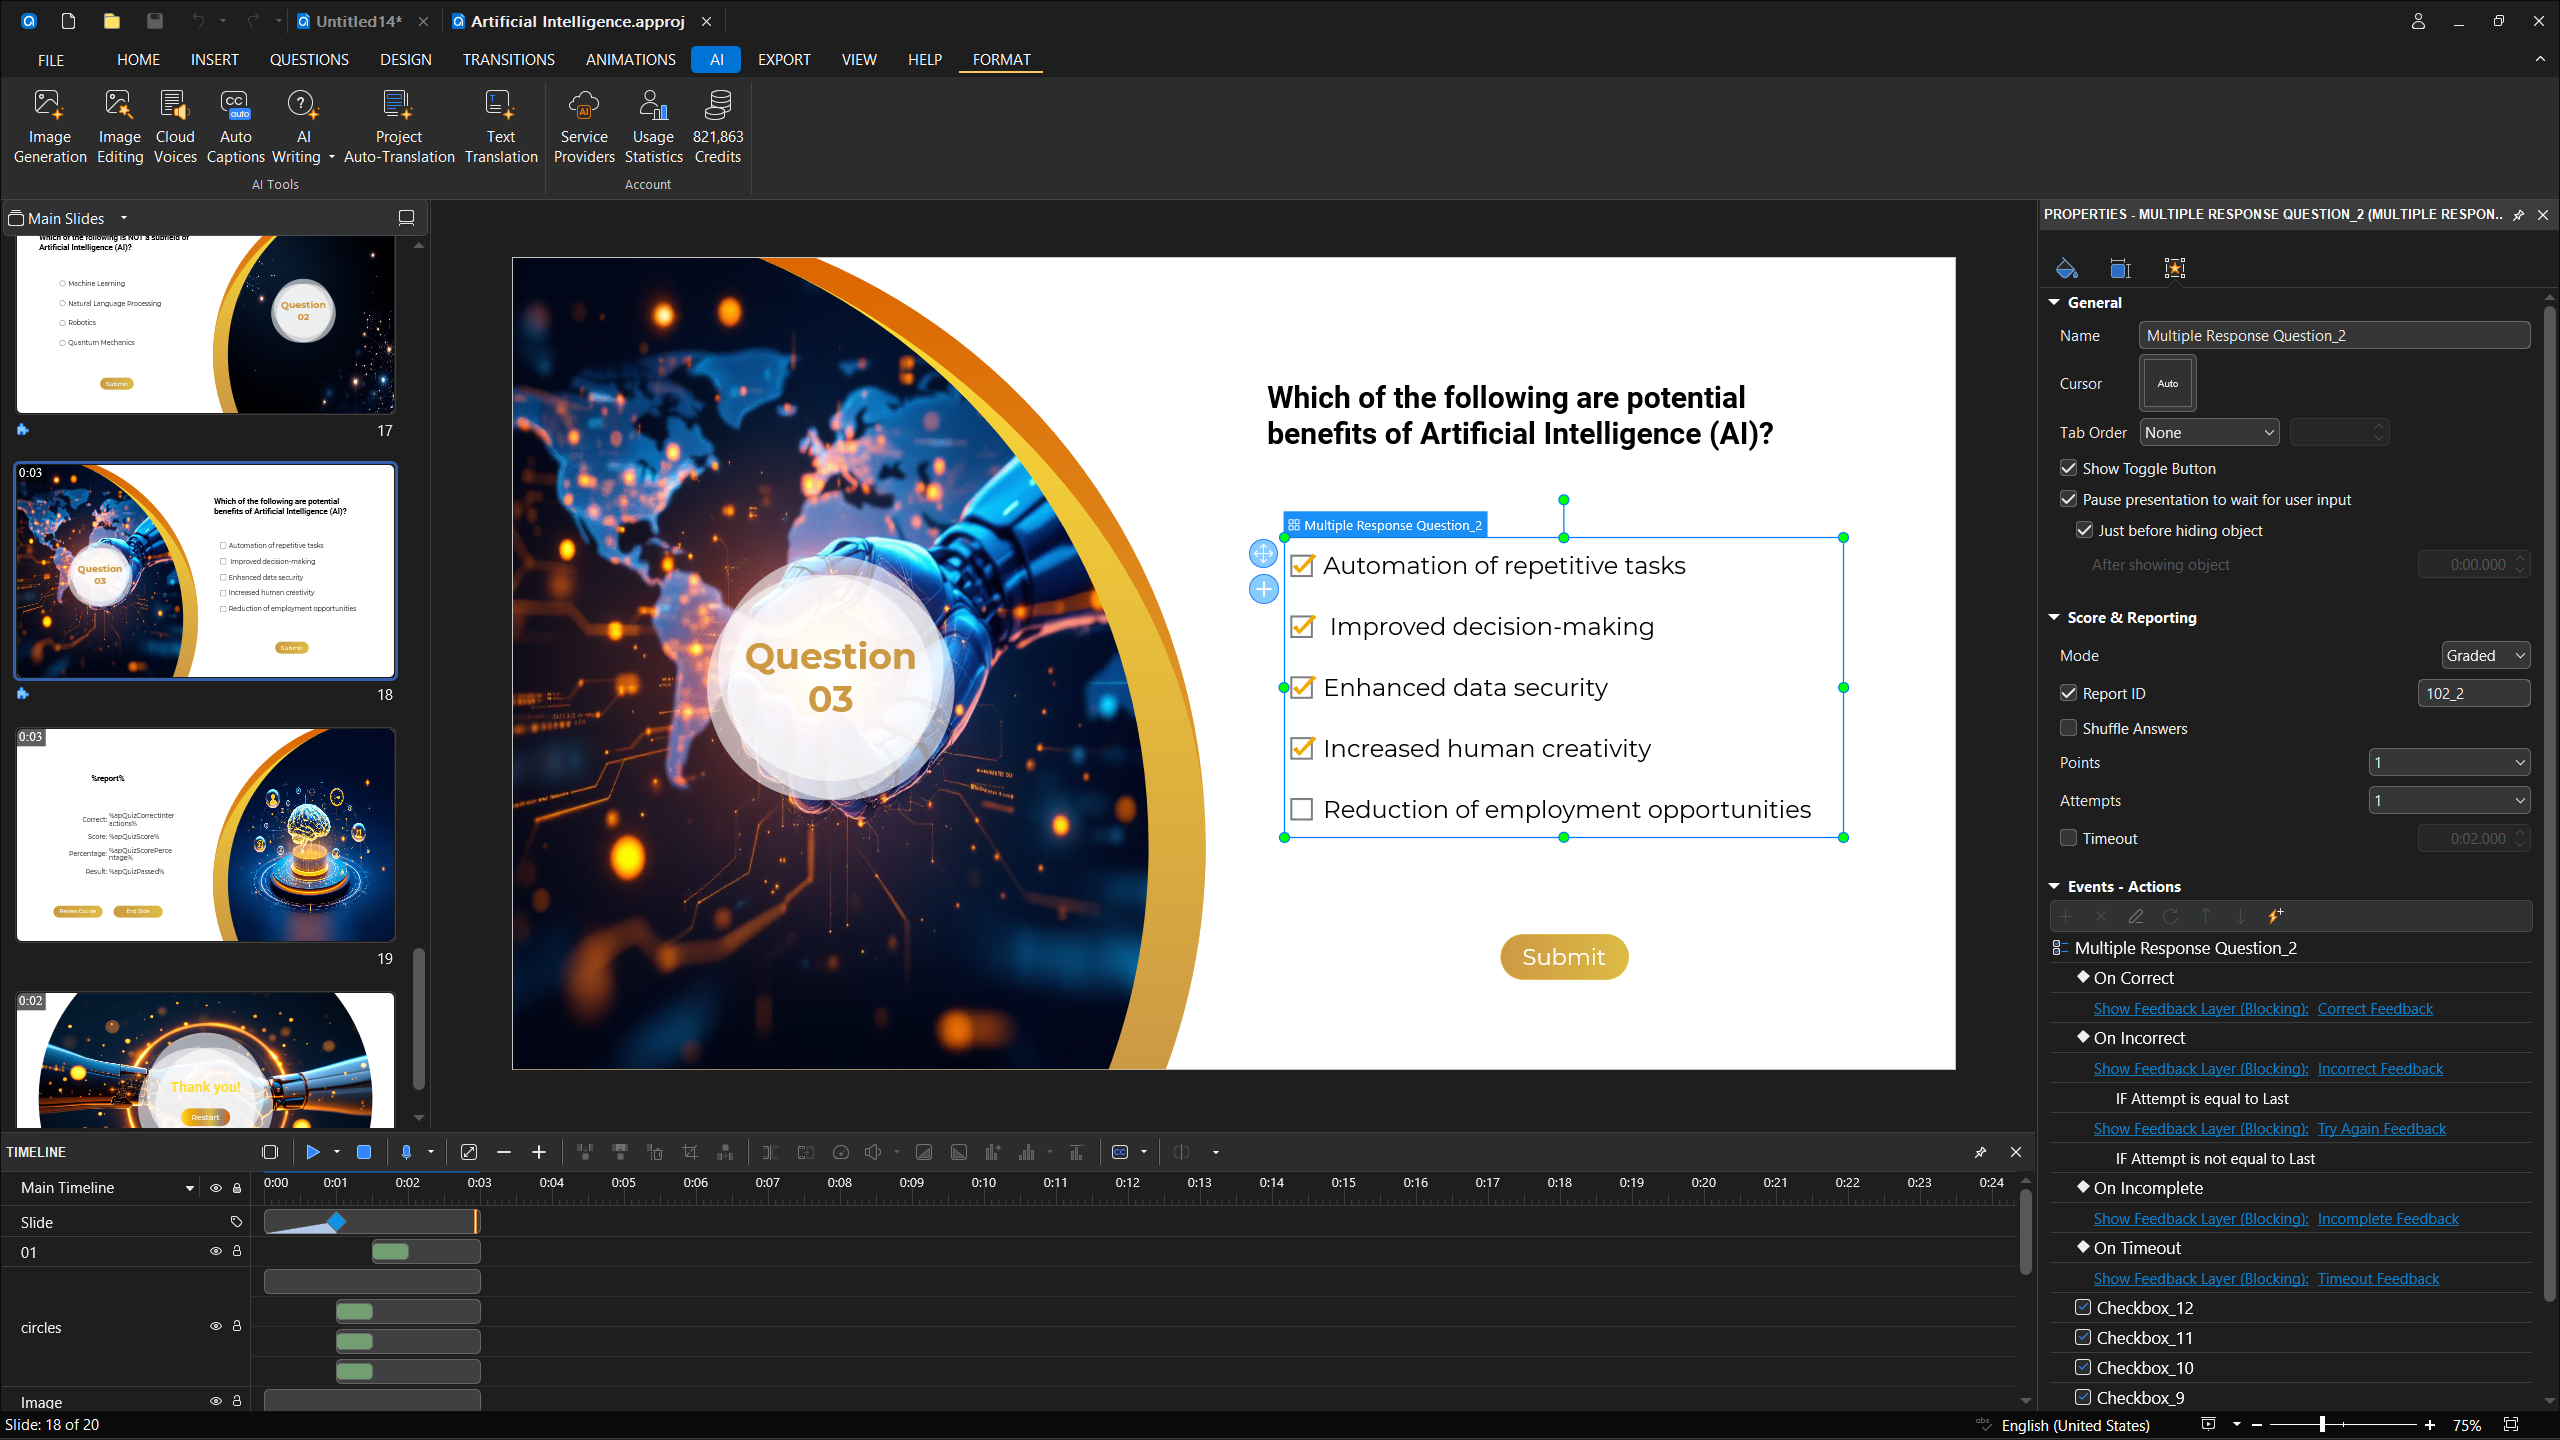Open the Tab Order dropdown
This screenshot has height=1440, width=2560.
[2209, 432]
